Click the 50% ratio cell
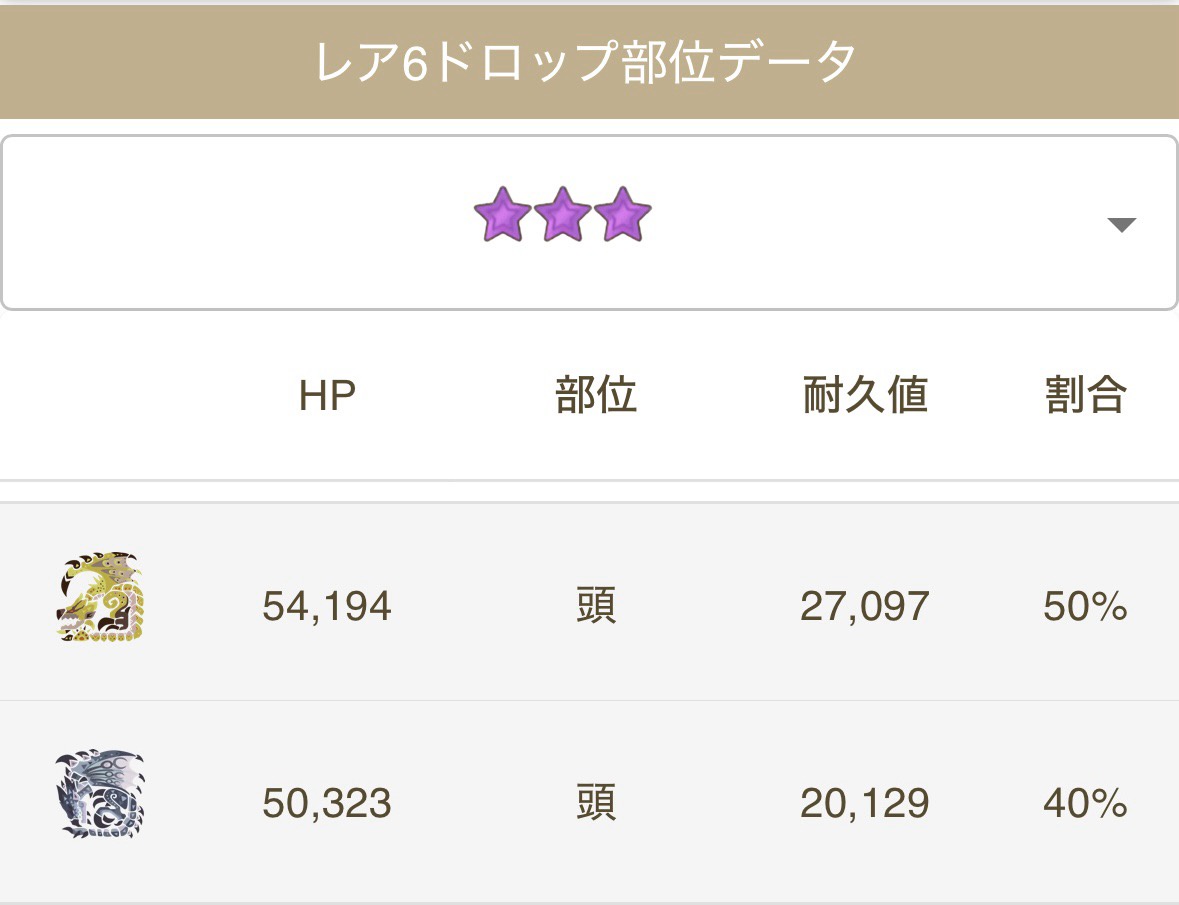This screenshot has height=905, width=1179. pos(1085,606)
